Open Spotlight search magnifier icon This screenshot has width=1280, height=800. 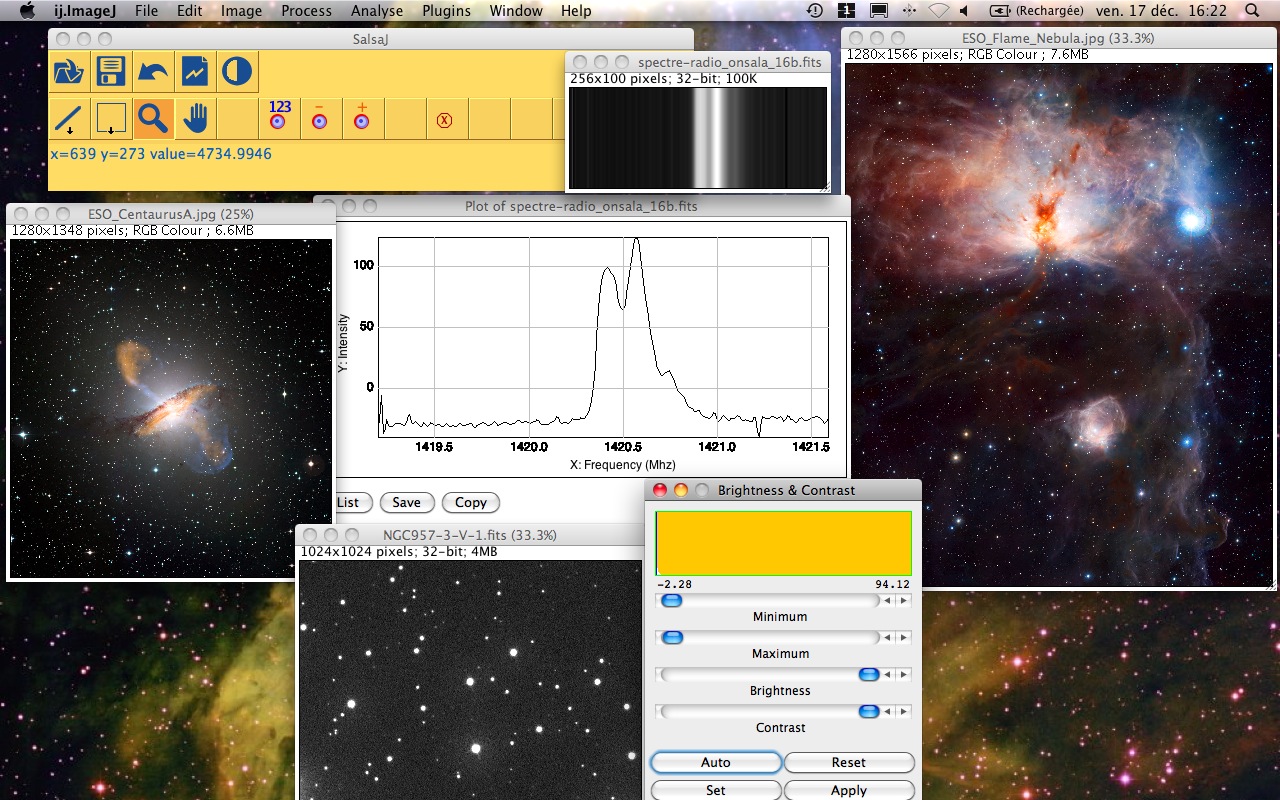pos(1253,10)
